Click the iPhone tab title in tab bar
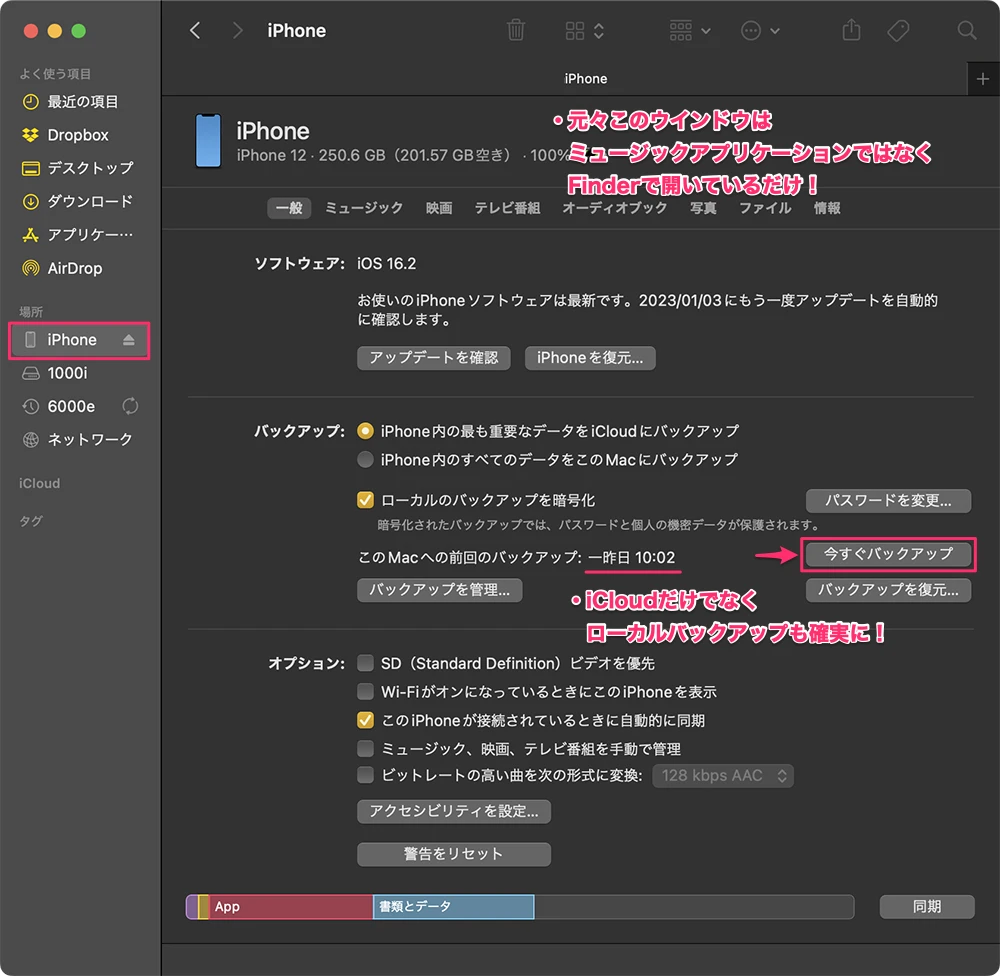The height and width of the screenshot is (976, 1000). click(x=585, y=79)
